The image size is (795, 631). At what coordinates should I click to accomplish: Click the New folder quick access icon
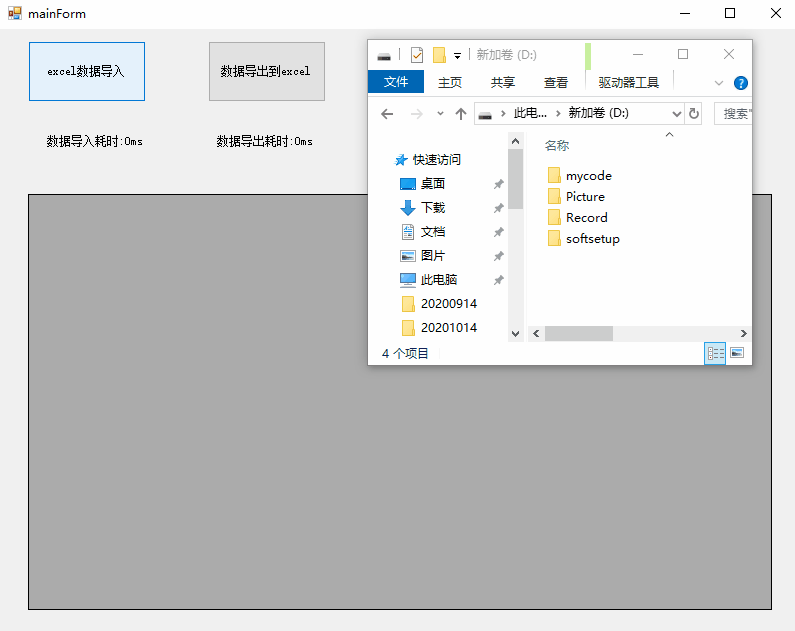pyautogui.click(x=439, y=55)
